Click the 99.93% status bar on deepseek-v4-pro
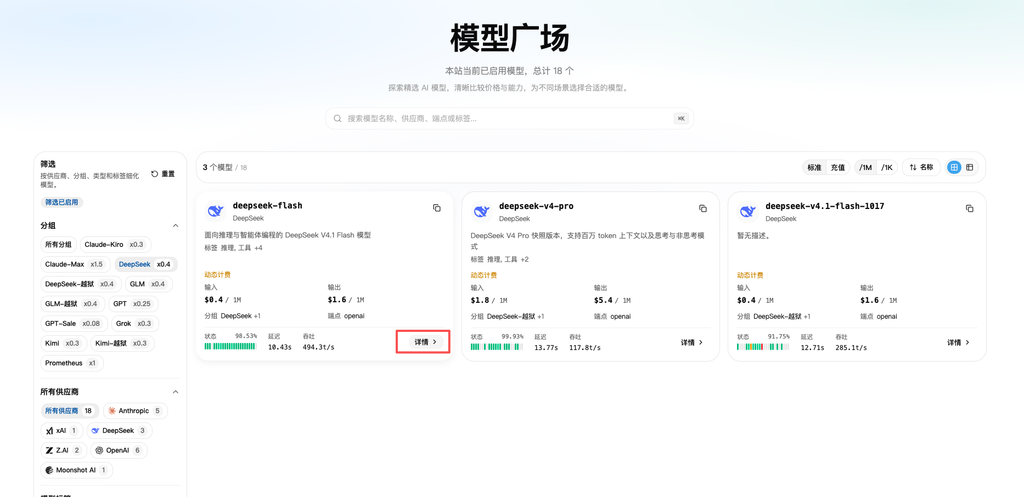 tap(497, 346)
